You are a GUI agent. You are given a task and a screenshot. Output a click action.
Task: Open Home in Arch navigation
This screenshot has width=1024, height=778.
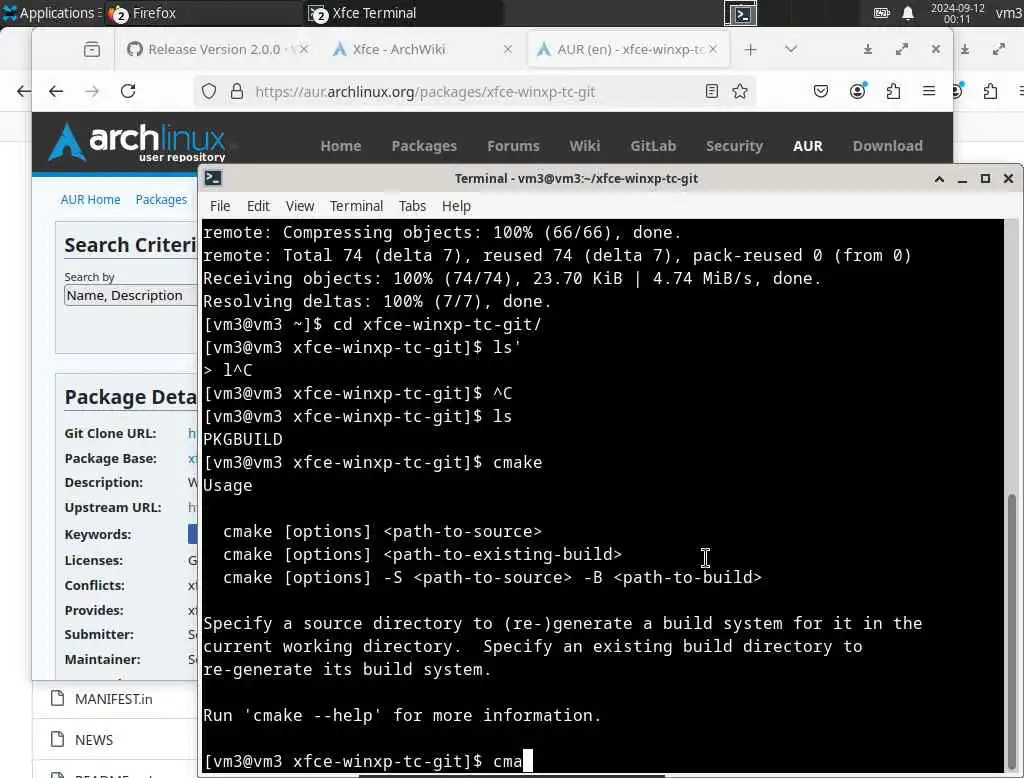coord(341,146)
